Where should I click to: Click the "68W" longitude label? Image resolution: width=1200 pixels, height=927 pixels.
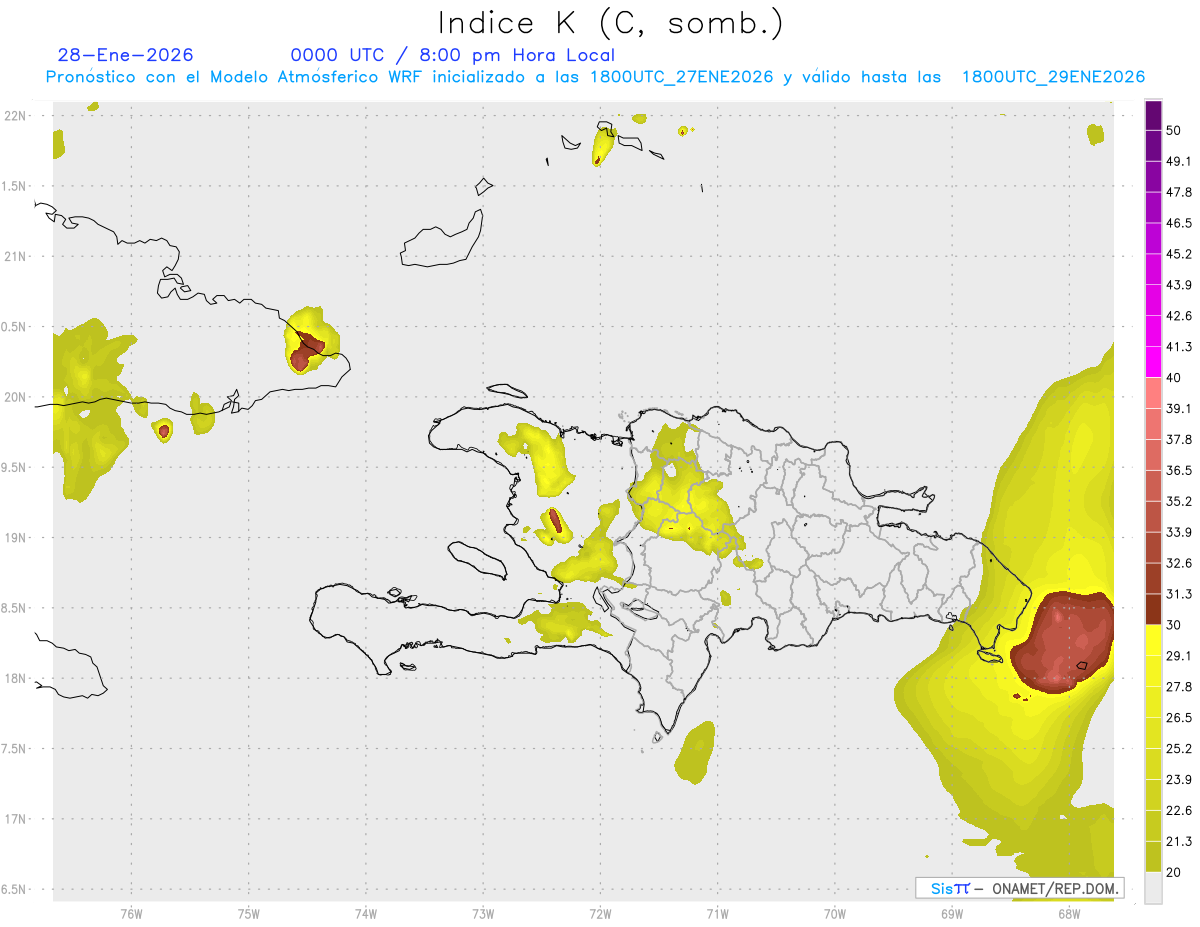coord(1069,914)
